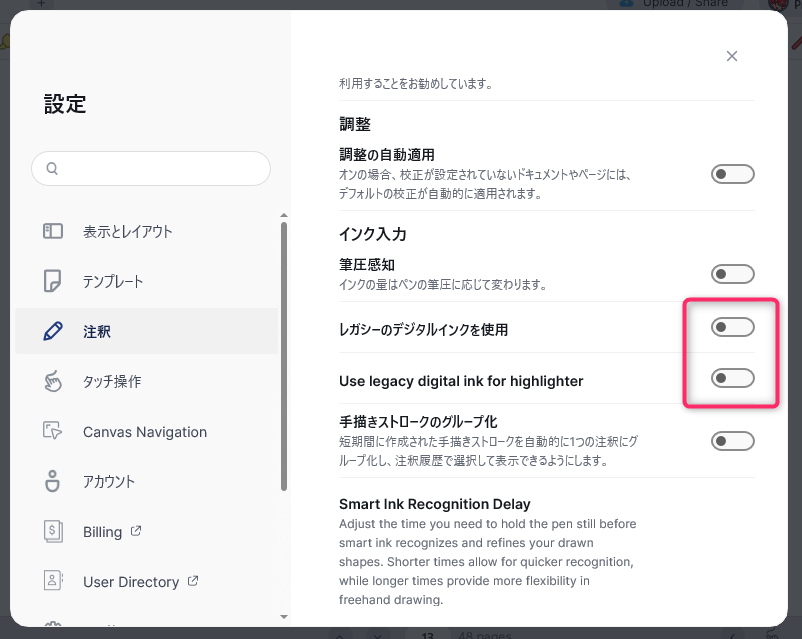Turn on レガシーのデジタルインクを使用 switch
The width and height of the screenshot is (802, 639).
point(732,328)
